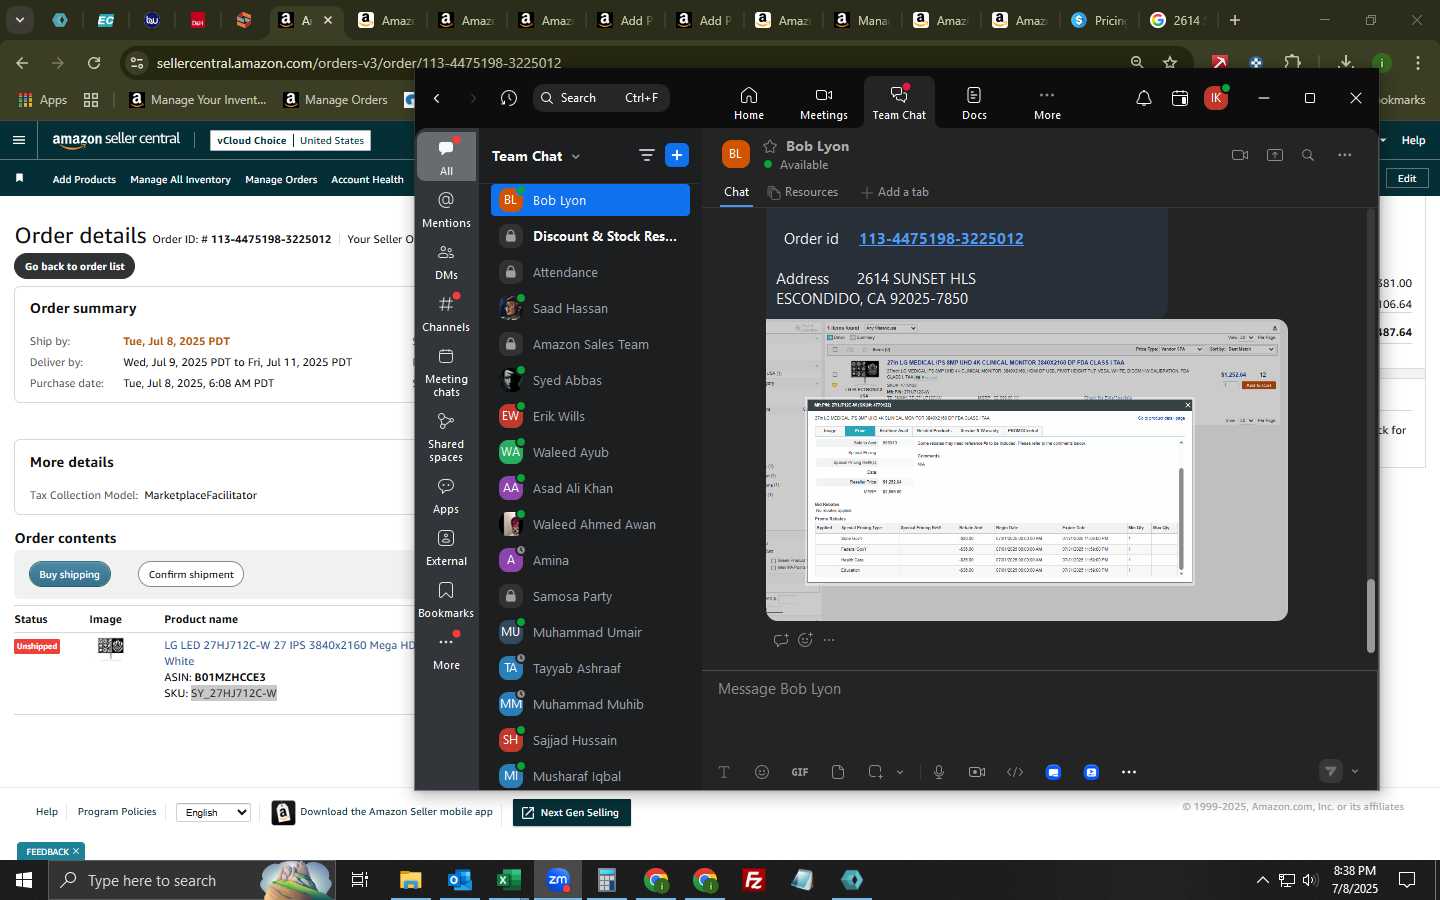This screenshot has width=1440, height=900.
Task: Click the Next Gen Selling button
Action: pos(571,812)
